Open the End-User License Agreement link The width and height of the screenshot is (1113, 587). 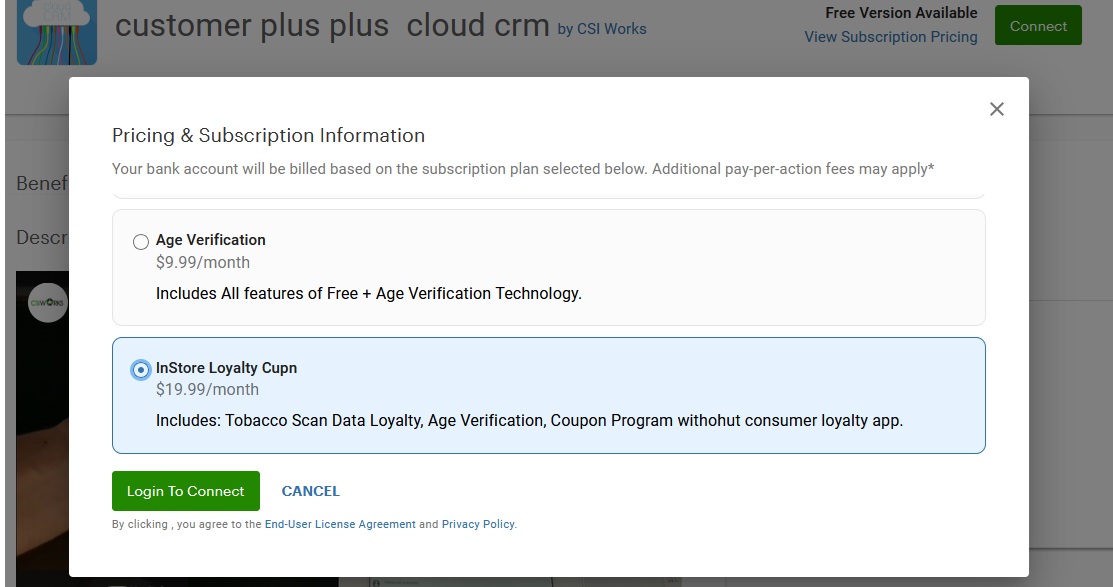point(340,525)
